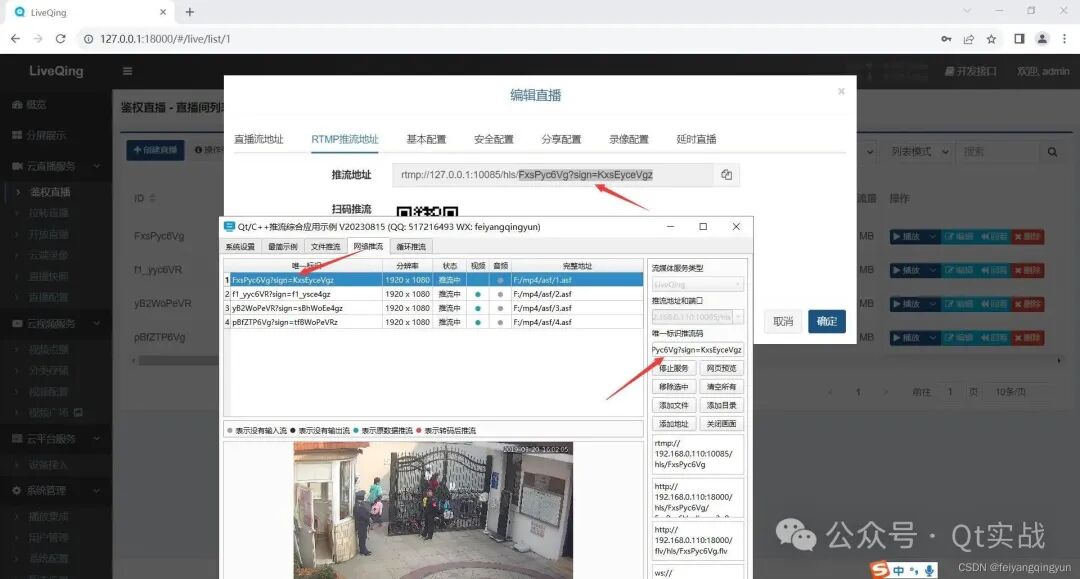
Task: Click the search magnifier icon in the live list
Action: [1052, 150]
